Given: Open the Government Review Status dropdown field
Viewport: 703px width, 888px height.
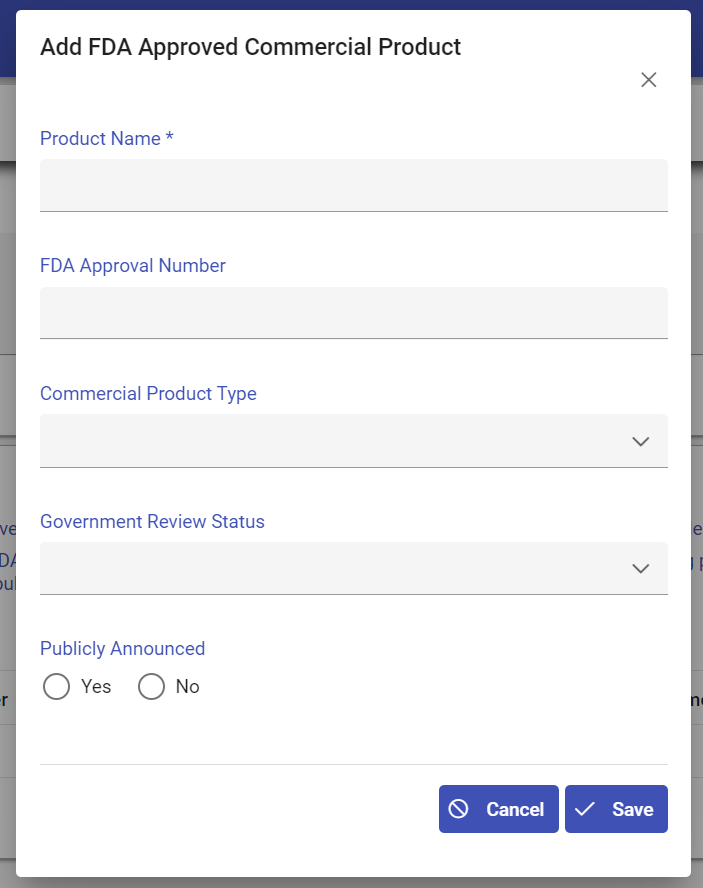Looking at the screenshot, I should click(330, 568).
